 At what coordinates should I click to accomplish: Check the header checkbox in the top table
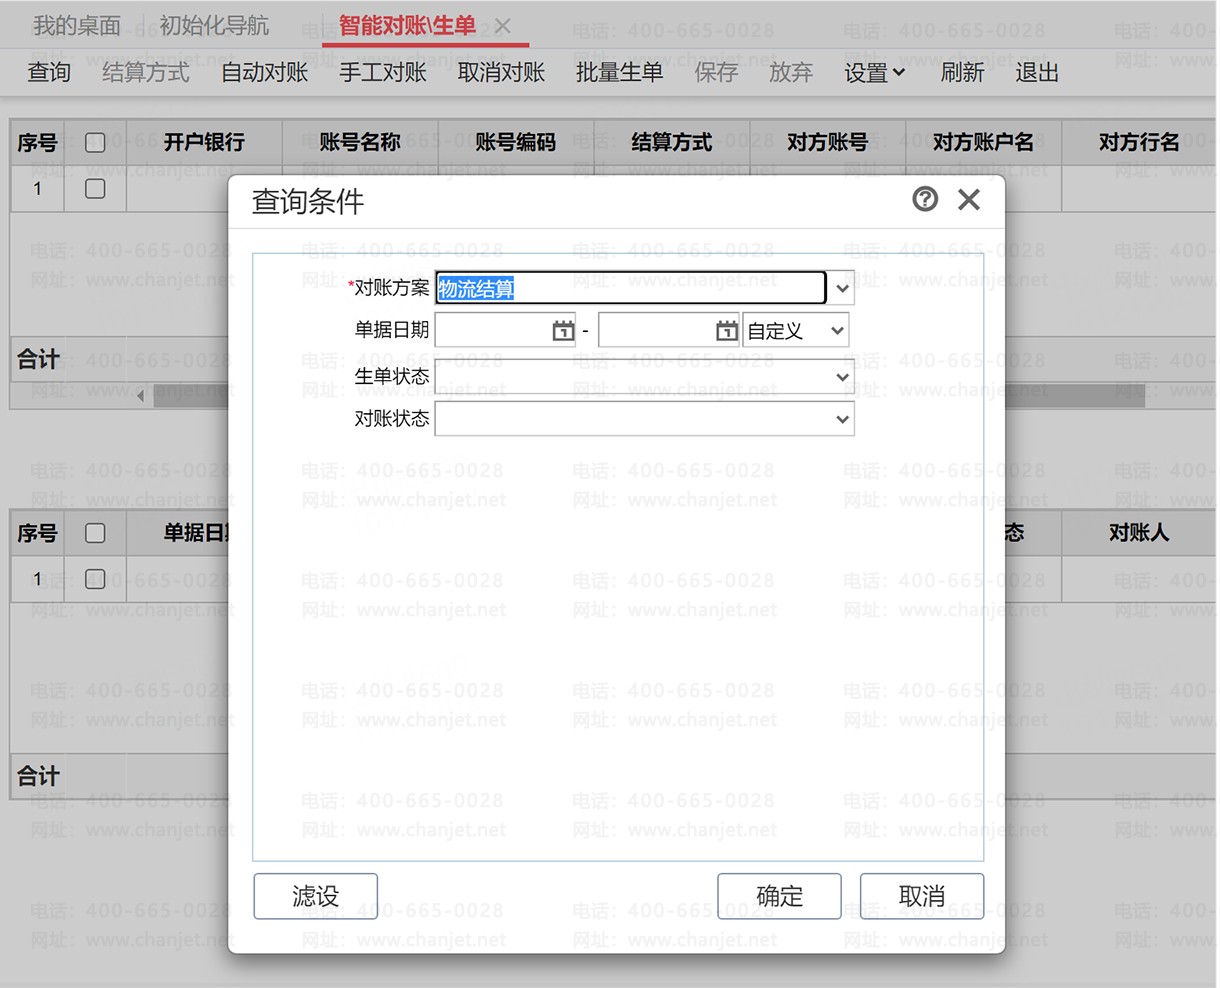[x=95, y=142]
